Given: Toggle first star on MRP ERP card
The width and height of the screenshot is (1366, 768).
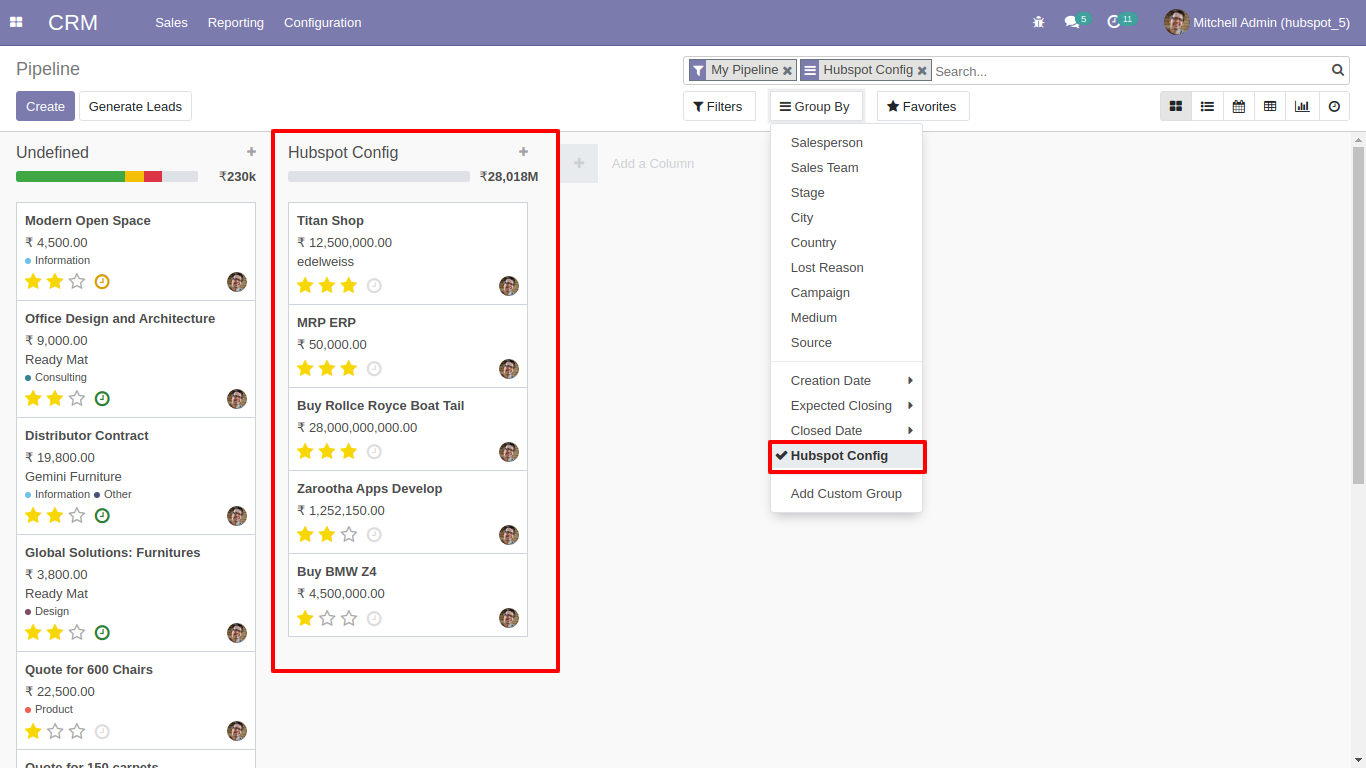Looking at the screenshot, I should (x=305, y=369).
